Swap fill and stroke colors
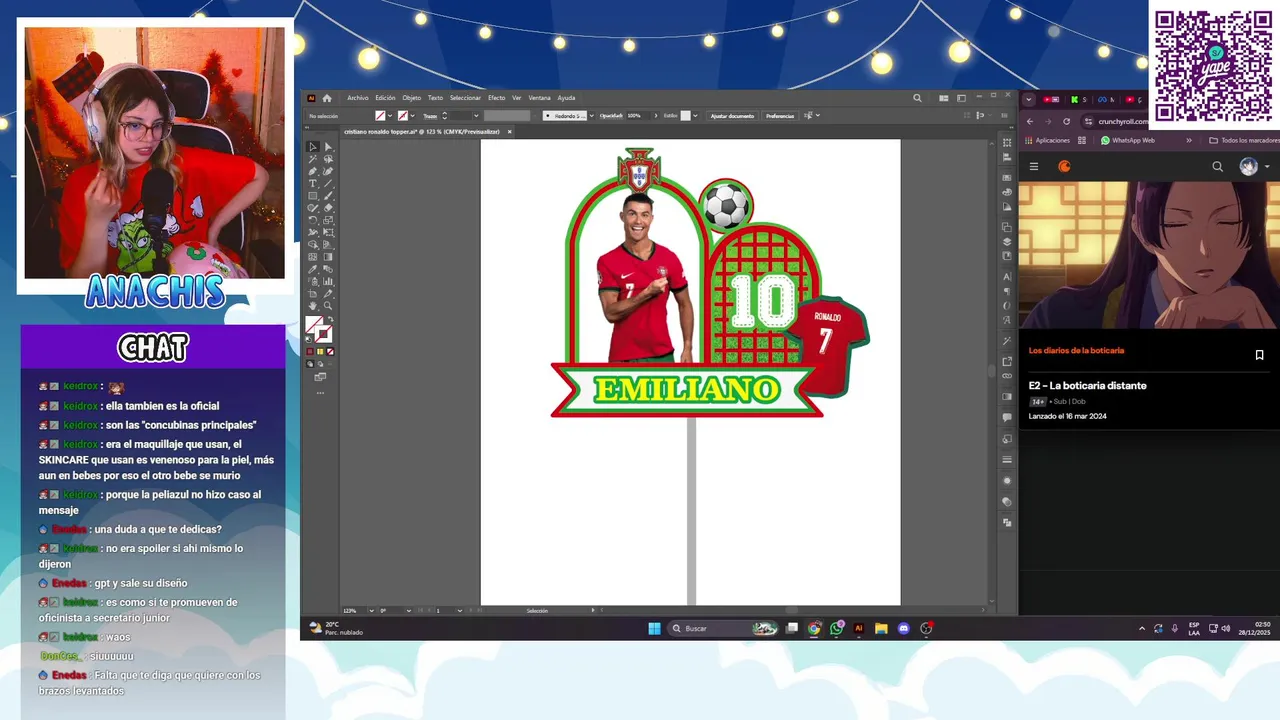The height and width of the screenshot is (720, 1280). [332, 319]
